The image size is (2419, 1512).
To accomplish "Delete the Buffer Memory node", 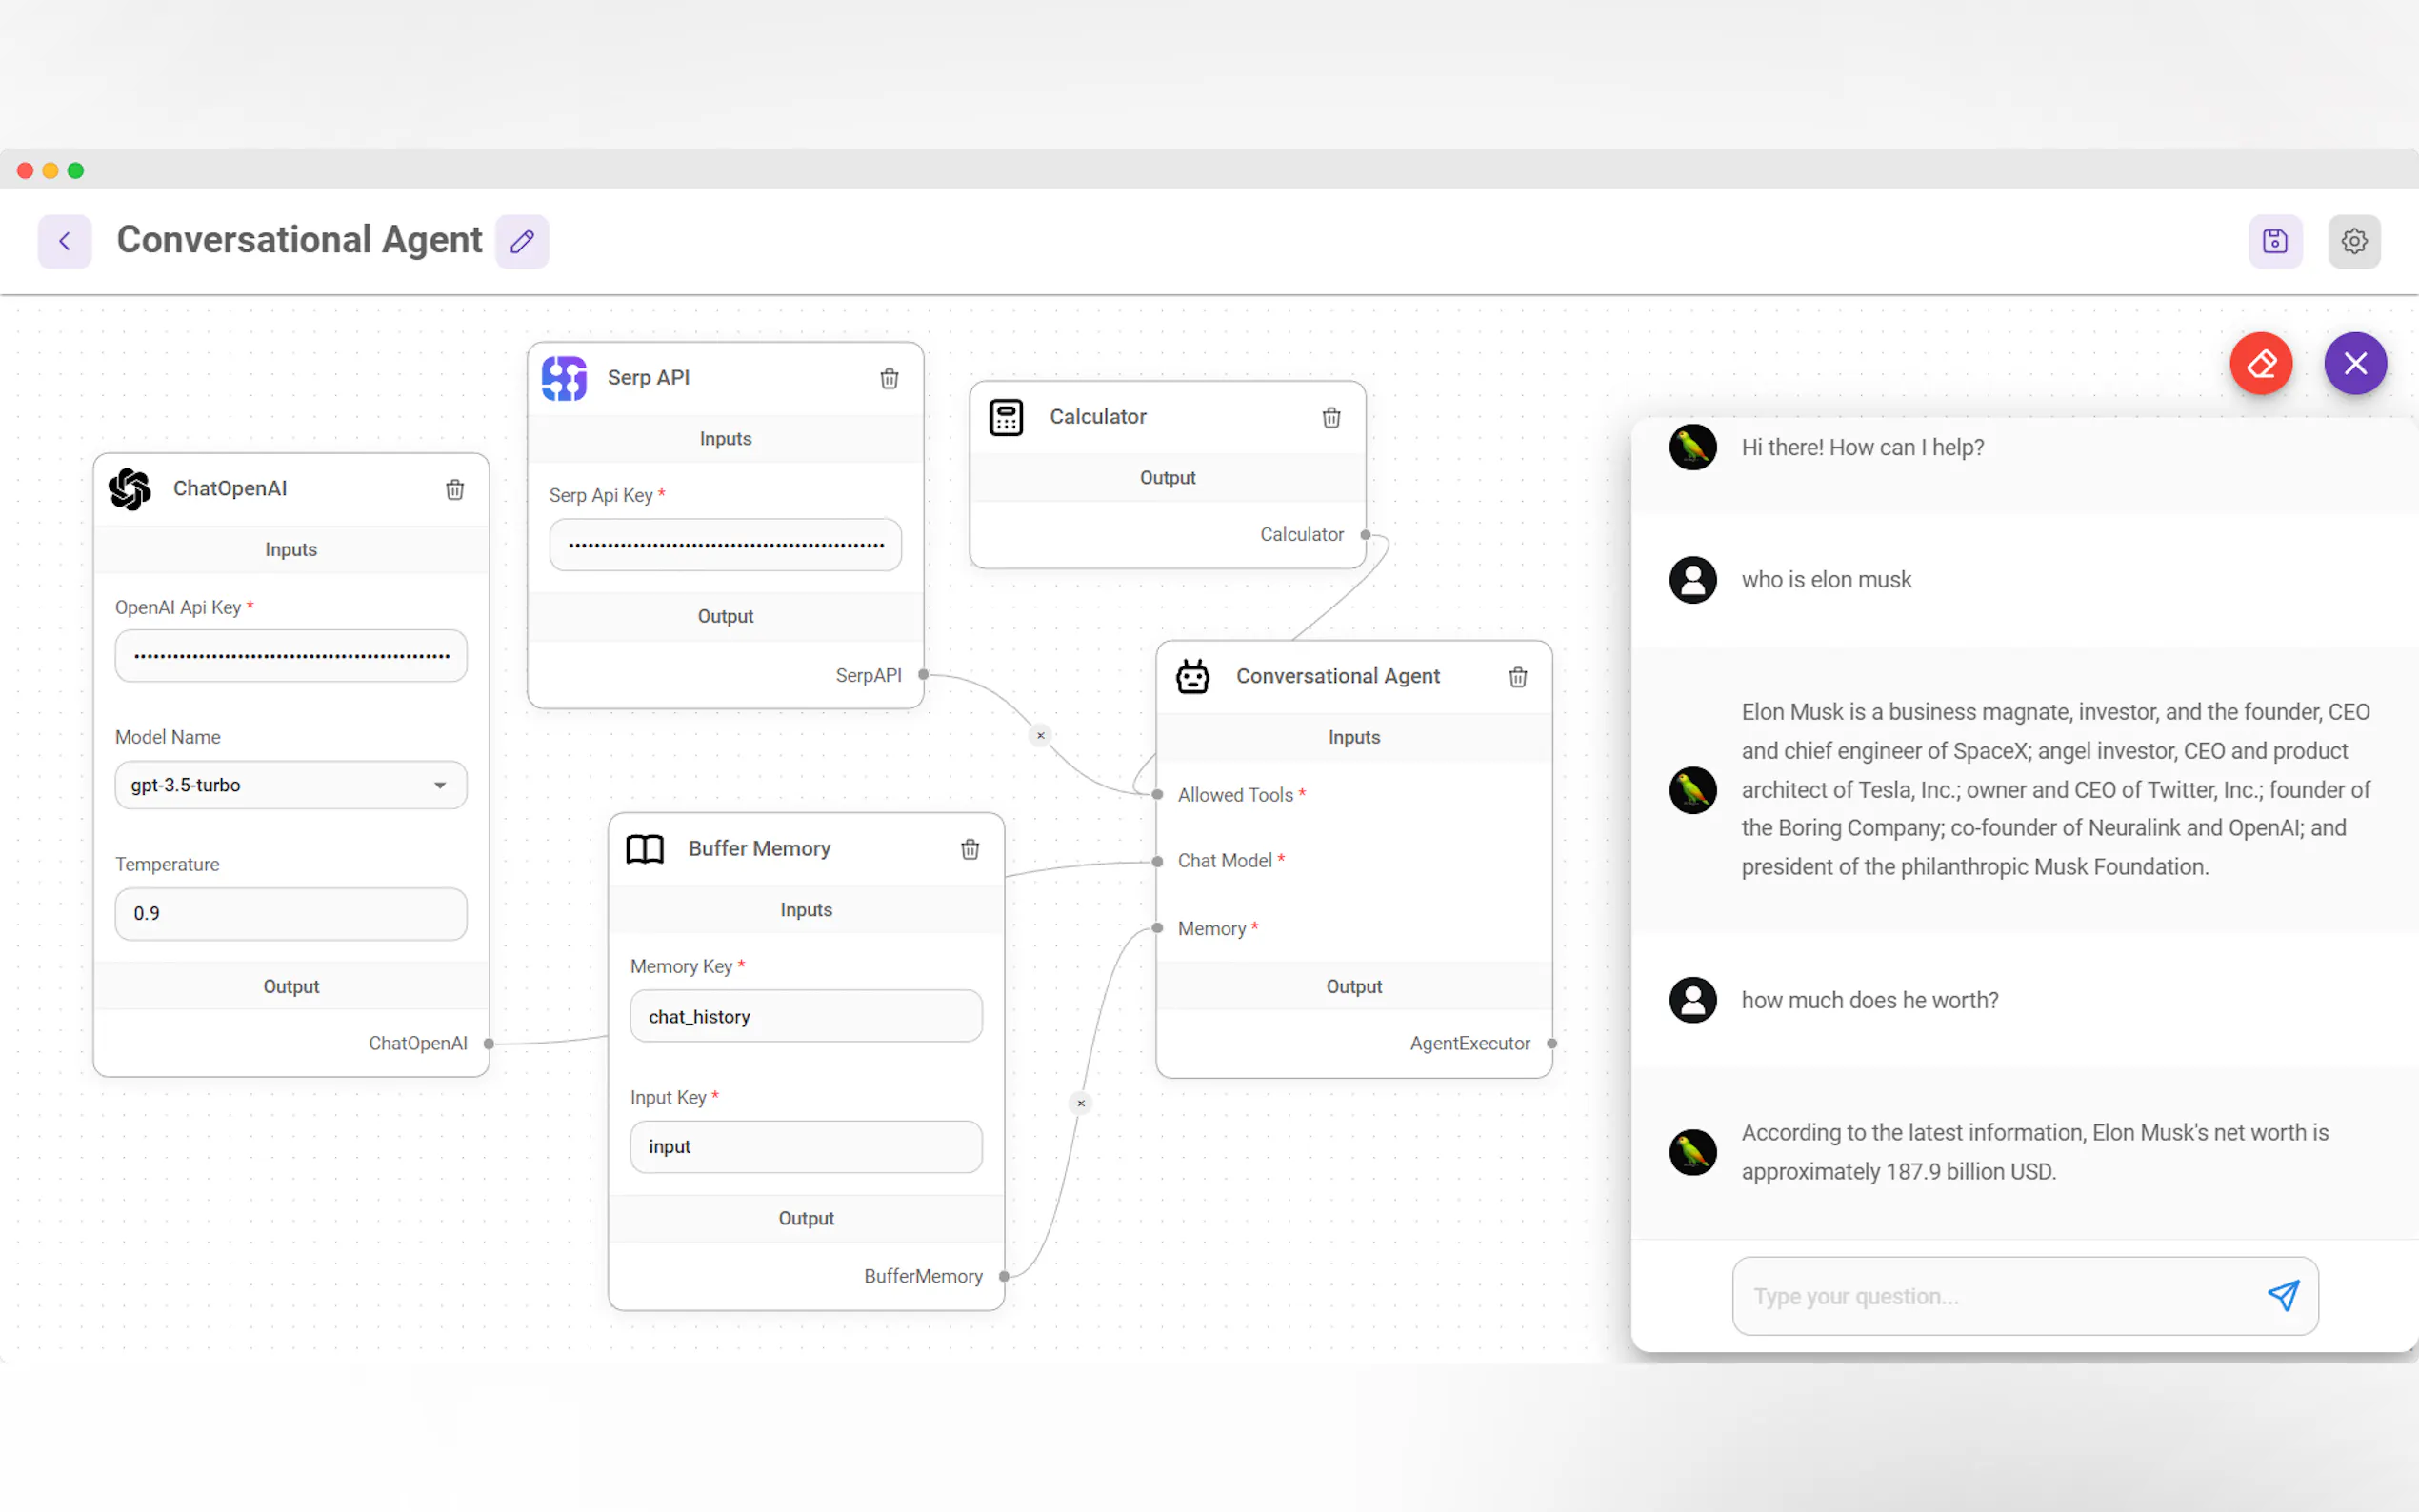I will [970, 849].
